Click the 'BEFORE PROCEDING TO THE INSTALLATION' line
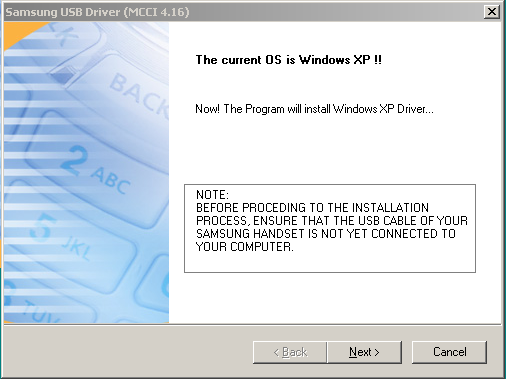This screenshot has height=379, width=506. [x=312, y=208]
